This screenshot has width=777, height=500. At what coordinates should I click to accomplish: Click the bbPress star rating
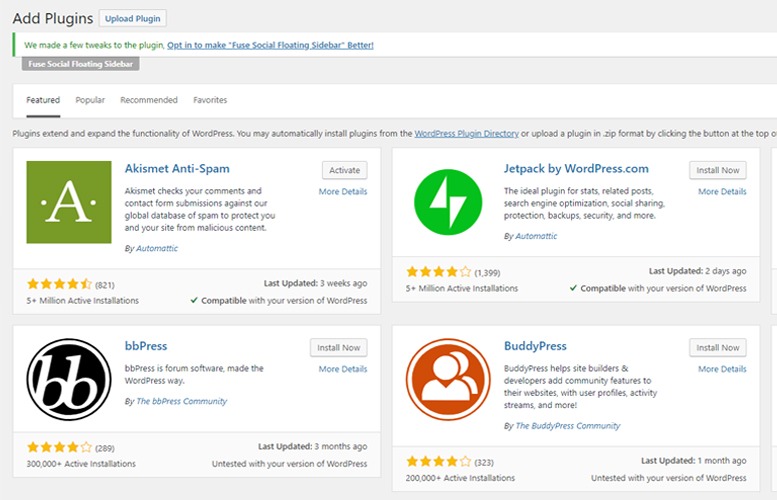coord(59,447)
